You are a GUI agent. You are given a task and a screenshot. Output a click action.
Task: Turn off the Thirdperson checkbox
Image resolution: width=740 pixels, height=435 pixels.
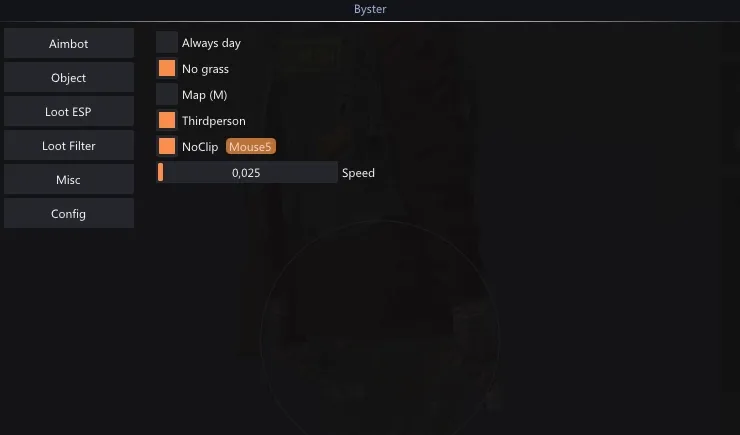coord(167,120)
